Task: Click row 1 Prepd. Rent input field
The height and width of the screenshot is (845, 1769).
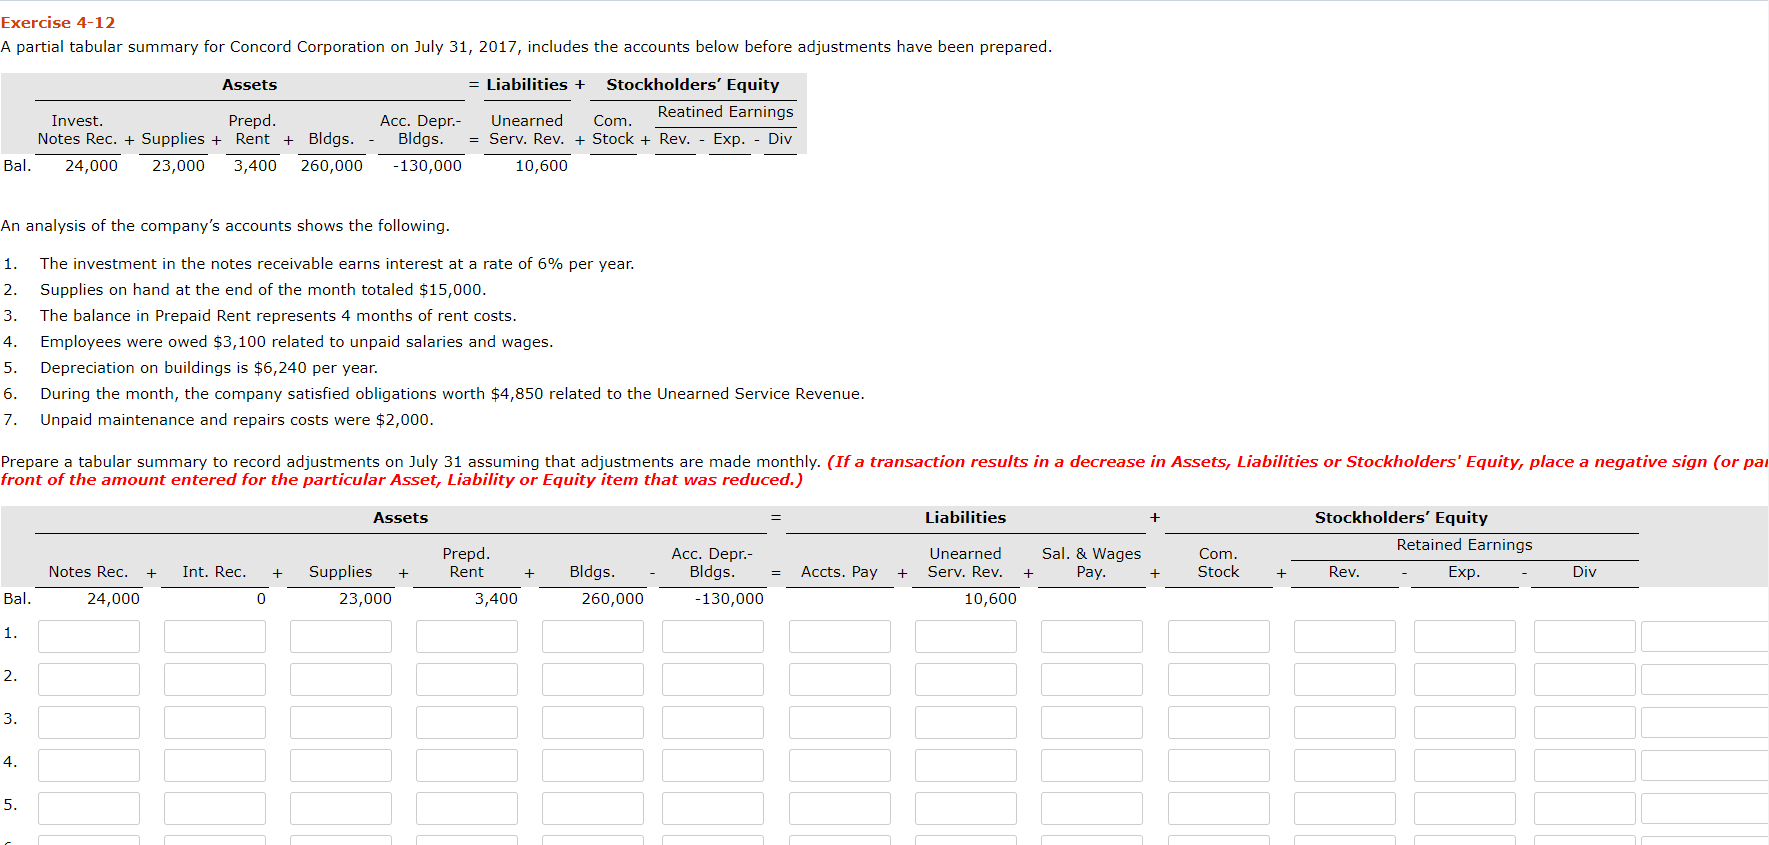Action: (467, 636)
